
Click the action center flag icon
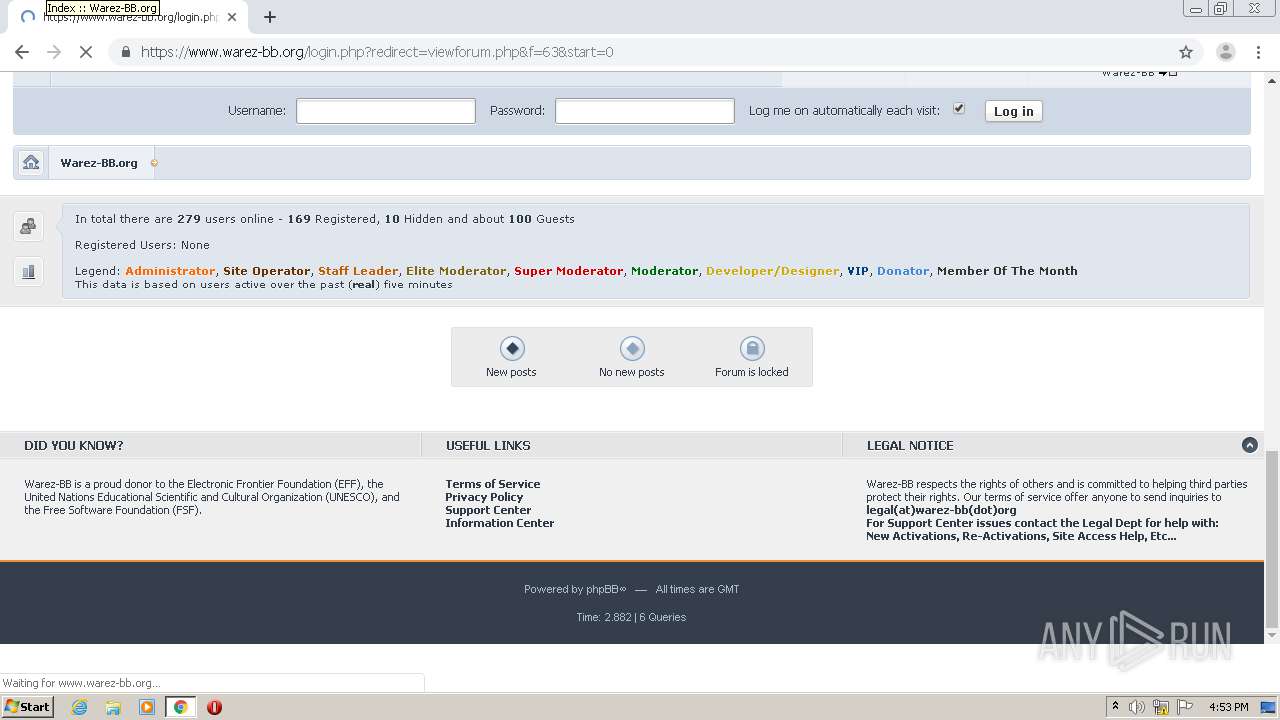[x=1185, y=707]
